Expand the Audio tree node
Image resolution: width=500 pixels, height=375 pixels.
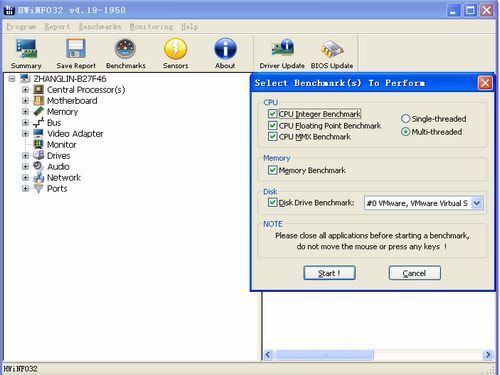pyautogui.click(x=25, y=166)
